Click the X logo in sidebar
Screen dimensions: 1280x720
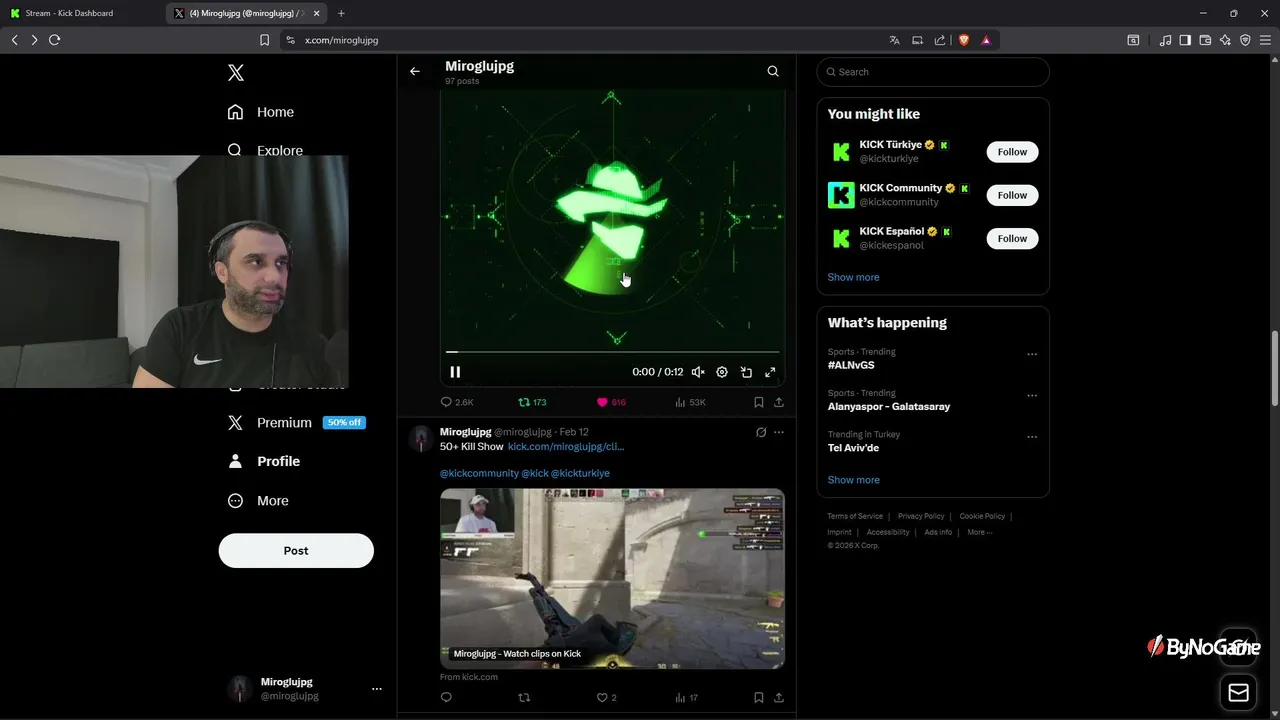(236, 73)
